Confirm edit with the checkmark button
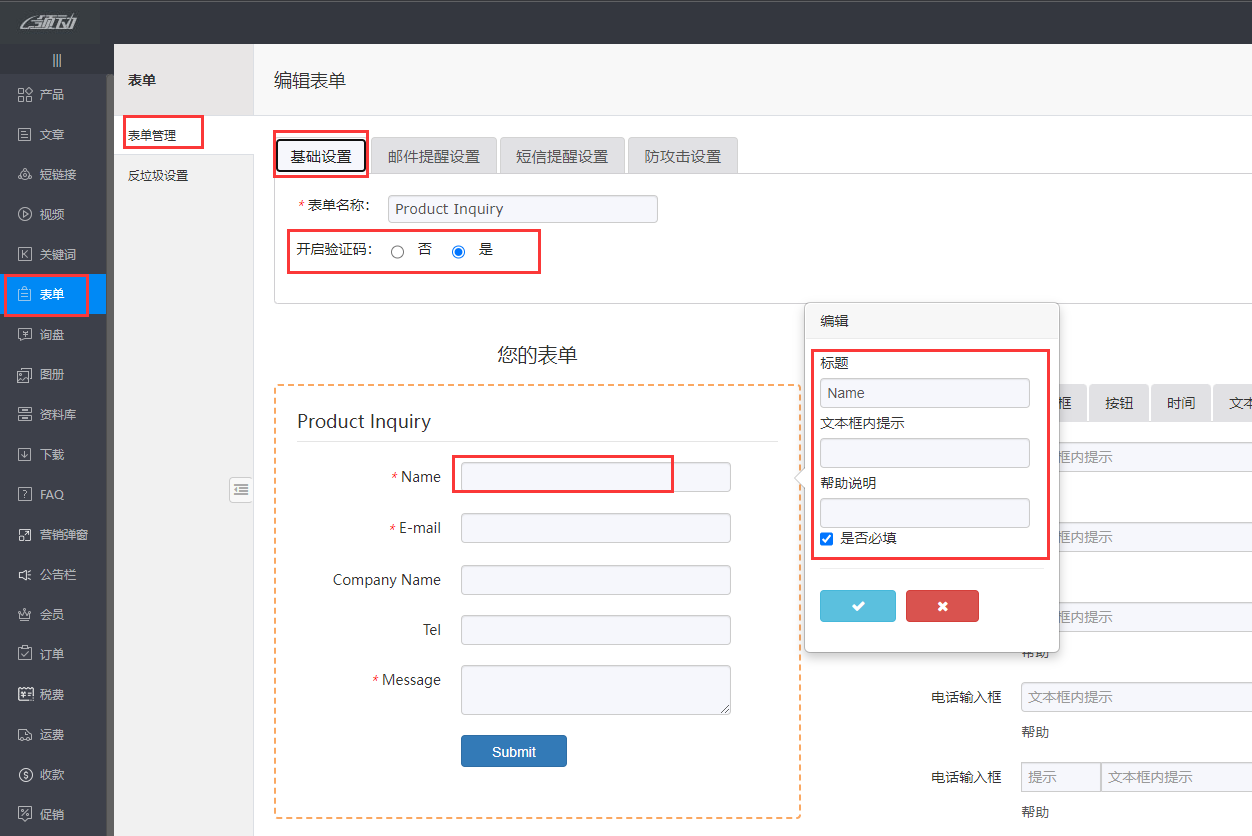 tap(858, 606)
